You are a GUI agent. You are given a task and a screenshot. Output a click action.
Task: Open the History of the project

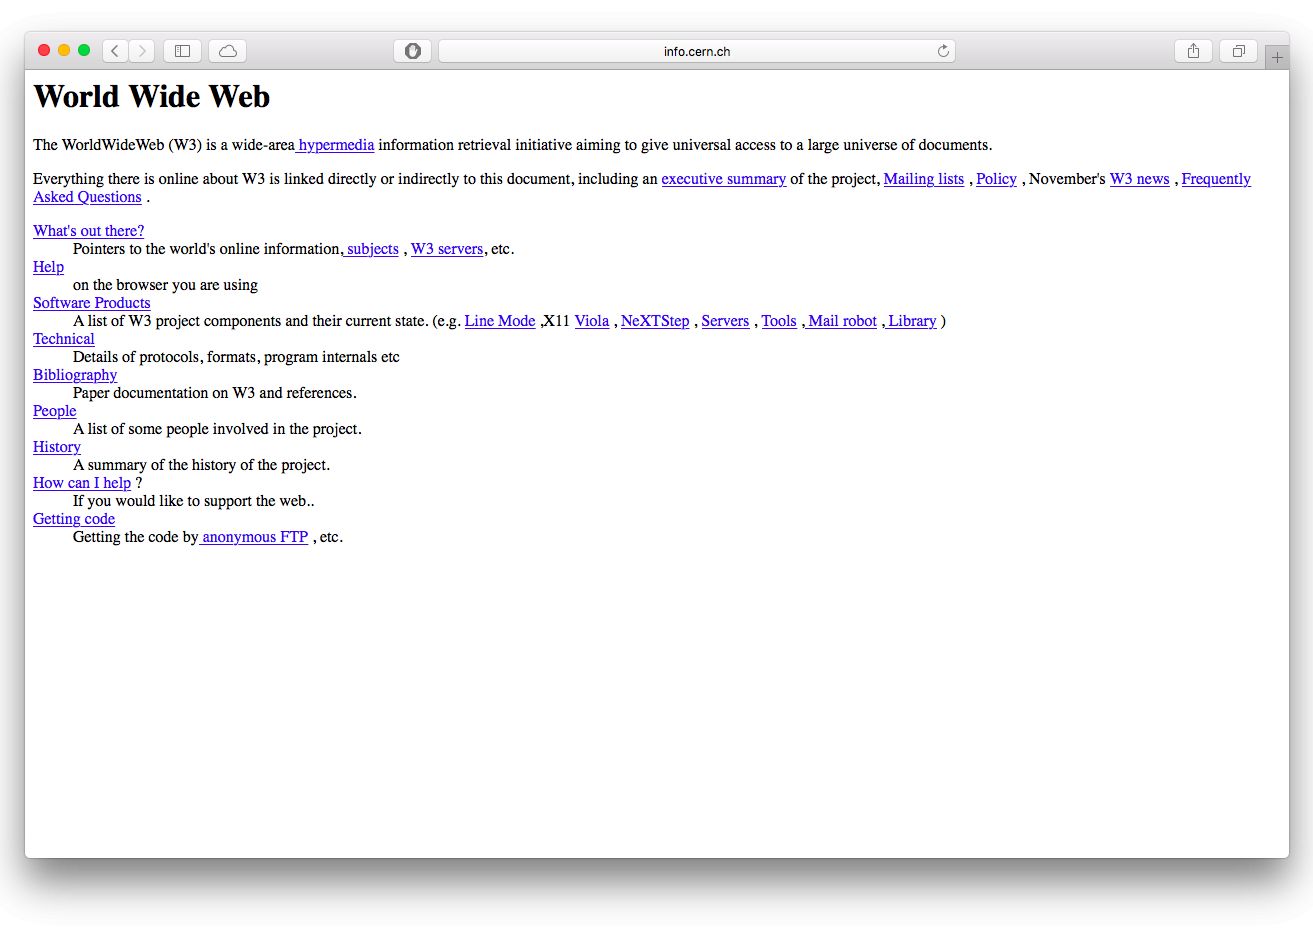(56, 447)
